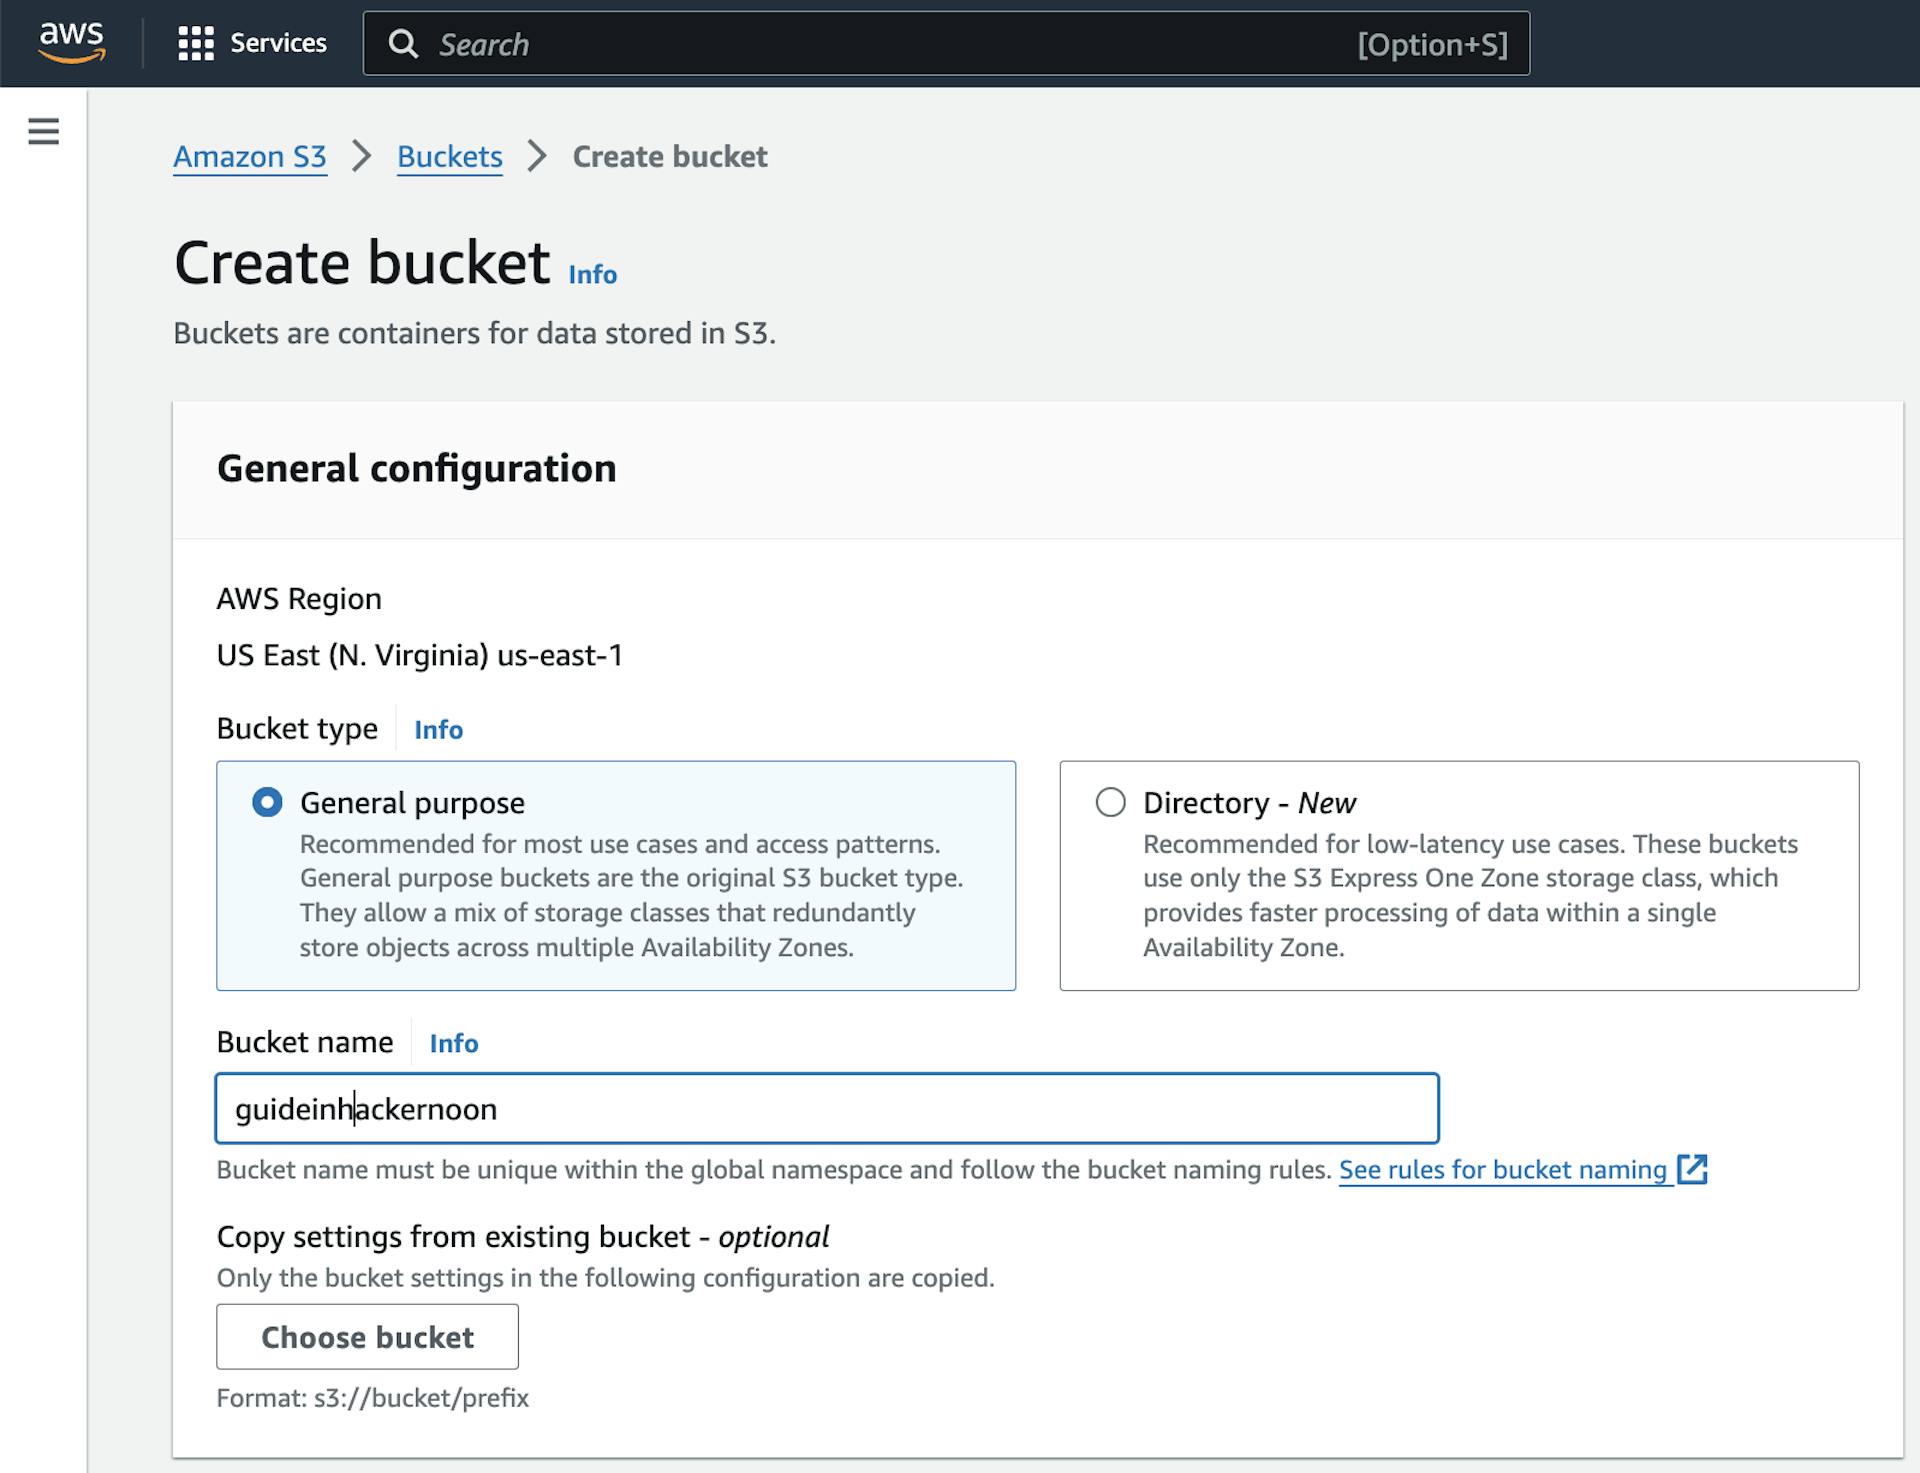Click inside the search bar with Option+S hint
Viewport: 1920px width, 1473px height.
coord(900,43)
